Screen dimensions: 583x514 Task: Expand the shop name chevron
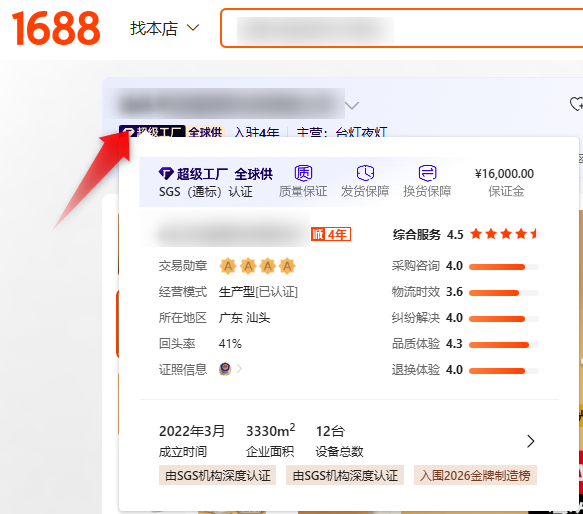click(352, 106)
